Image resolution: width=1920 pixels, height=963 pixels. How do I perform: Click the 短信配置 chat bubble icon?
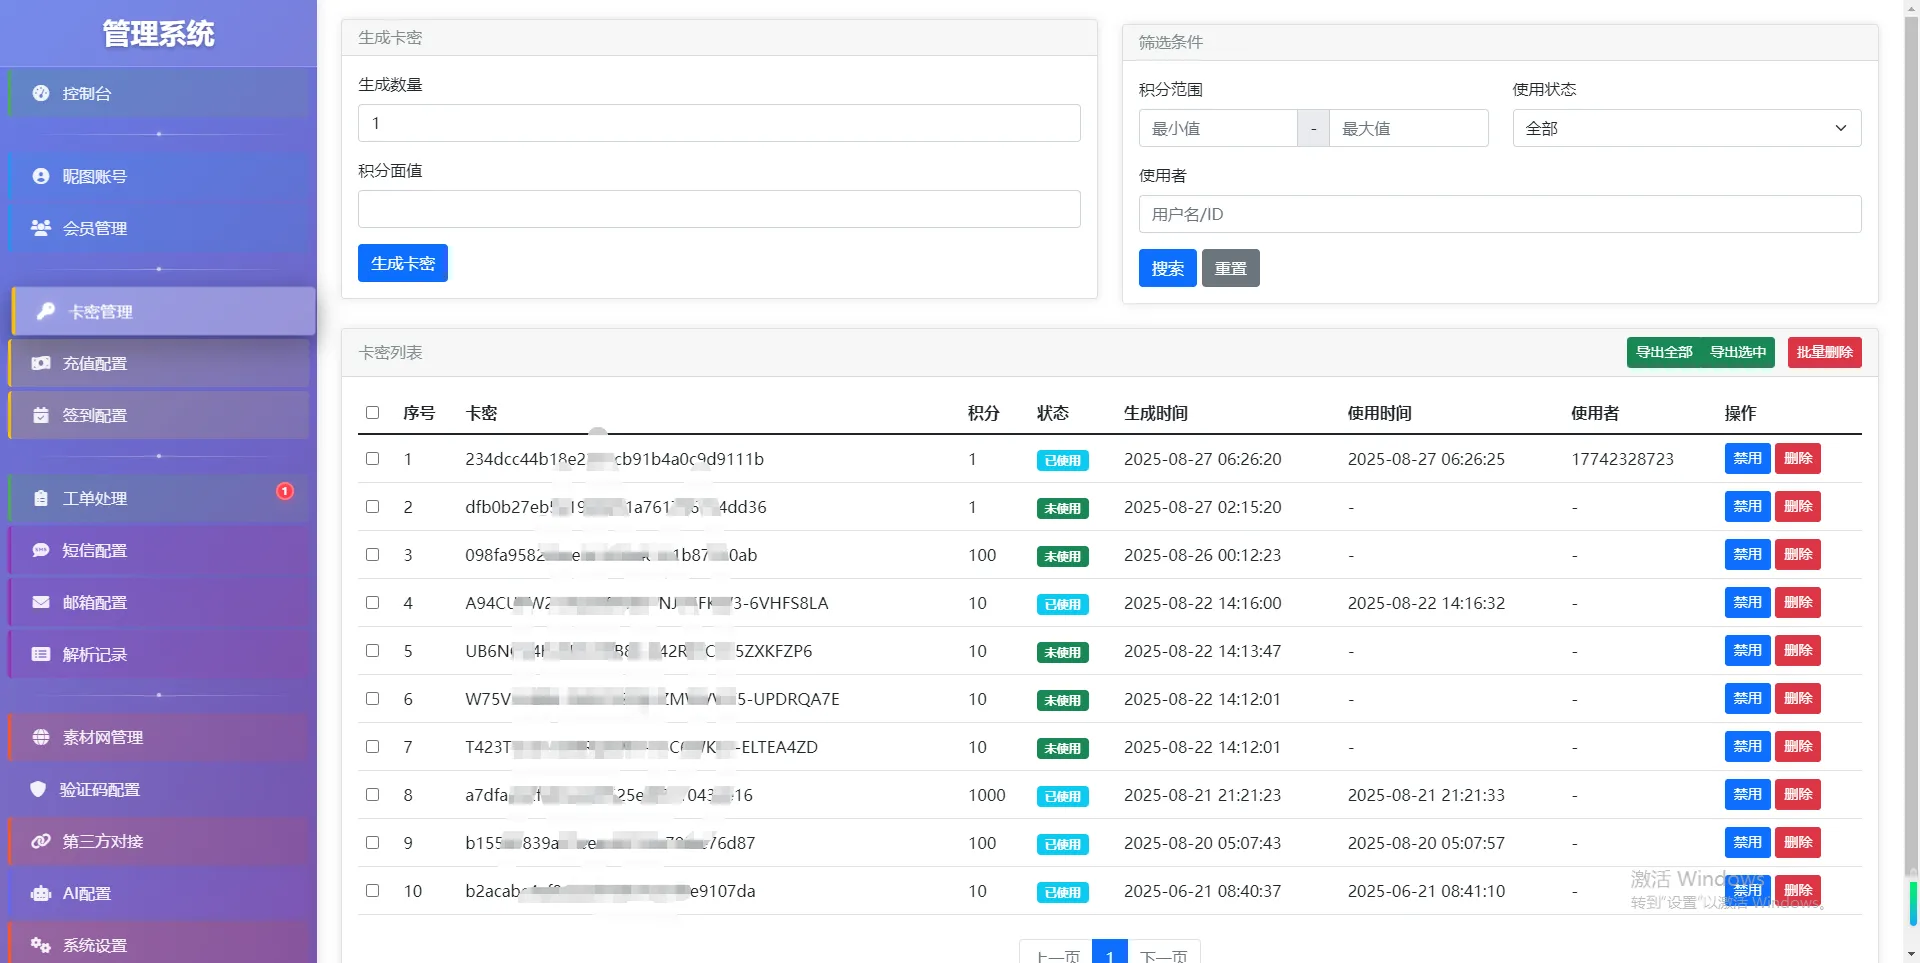click(x=41, y=550)
